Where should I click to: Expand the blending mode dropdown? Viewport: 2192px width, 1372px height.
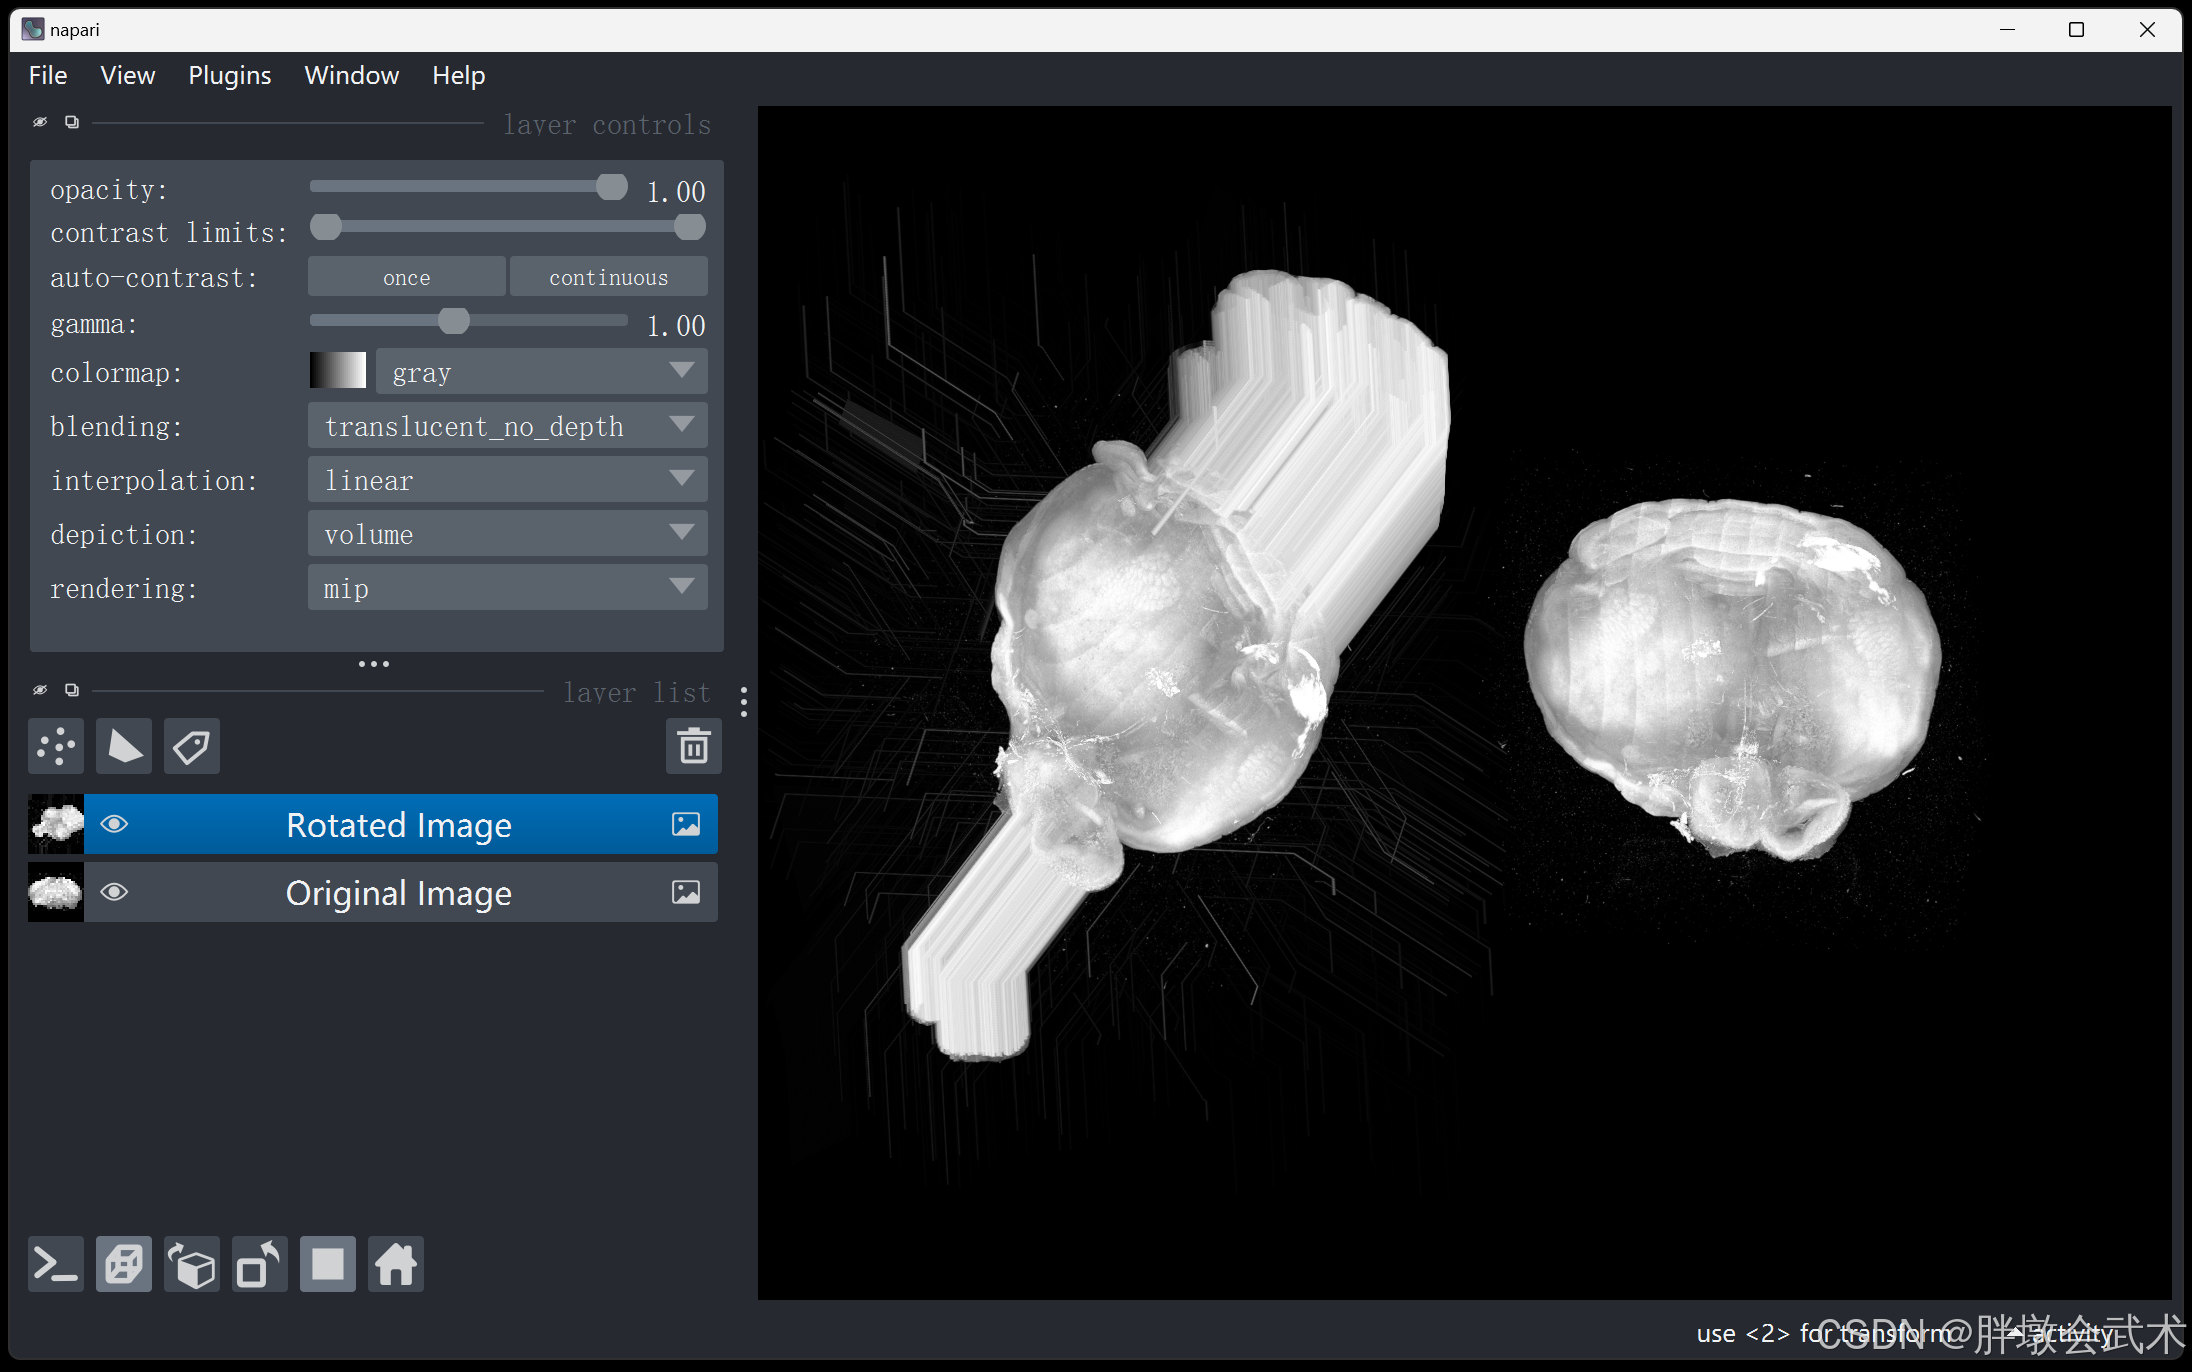point(508,426)
